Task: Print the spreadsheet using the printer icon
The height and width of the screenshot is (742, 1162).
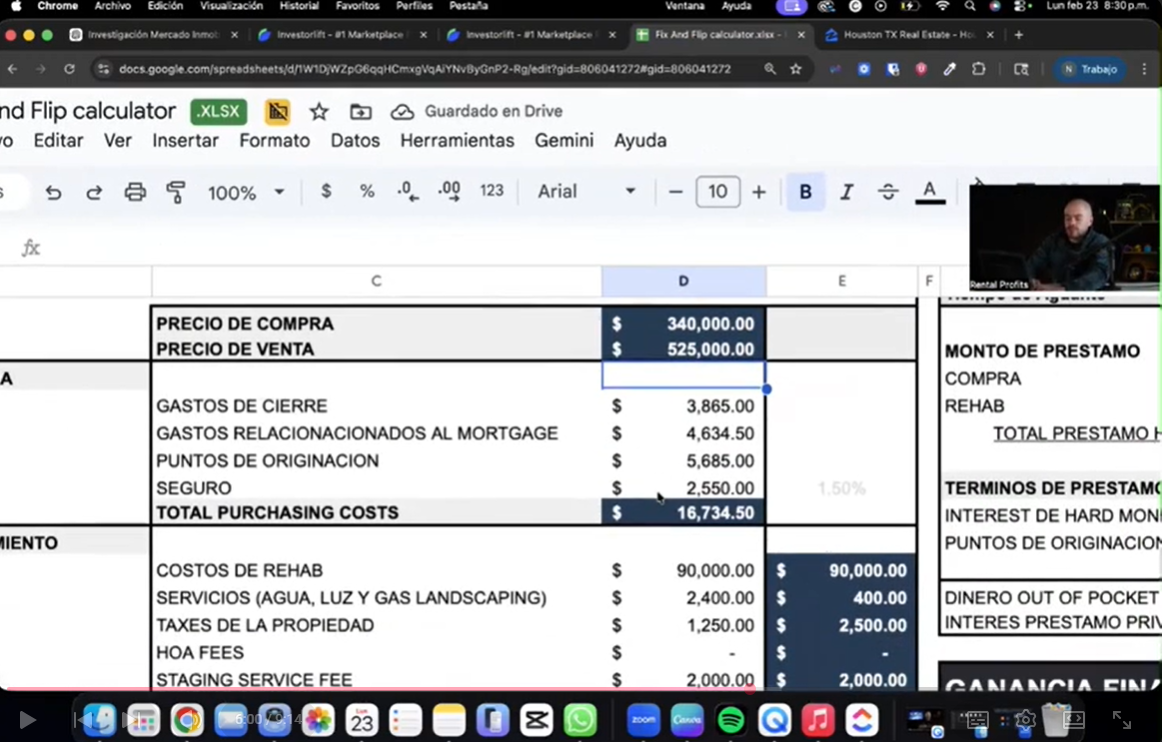Action: 135,192
